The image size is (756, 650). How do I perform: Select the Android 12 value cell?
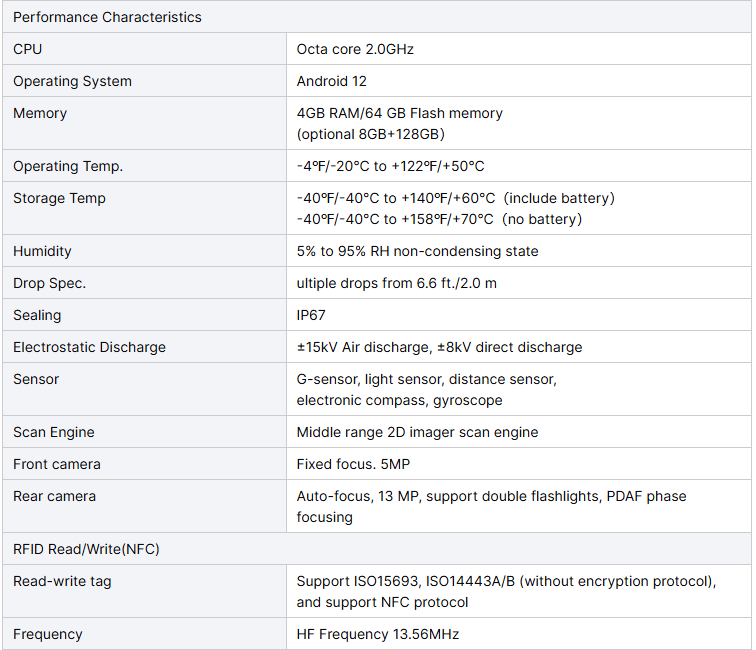click(x=519, y=81)
